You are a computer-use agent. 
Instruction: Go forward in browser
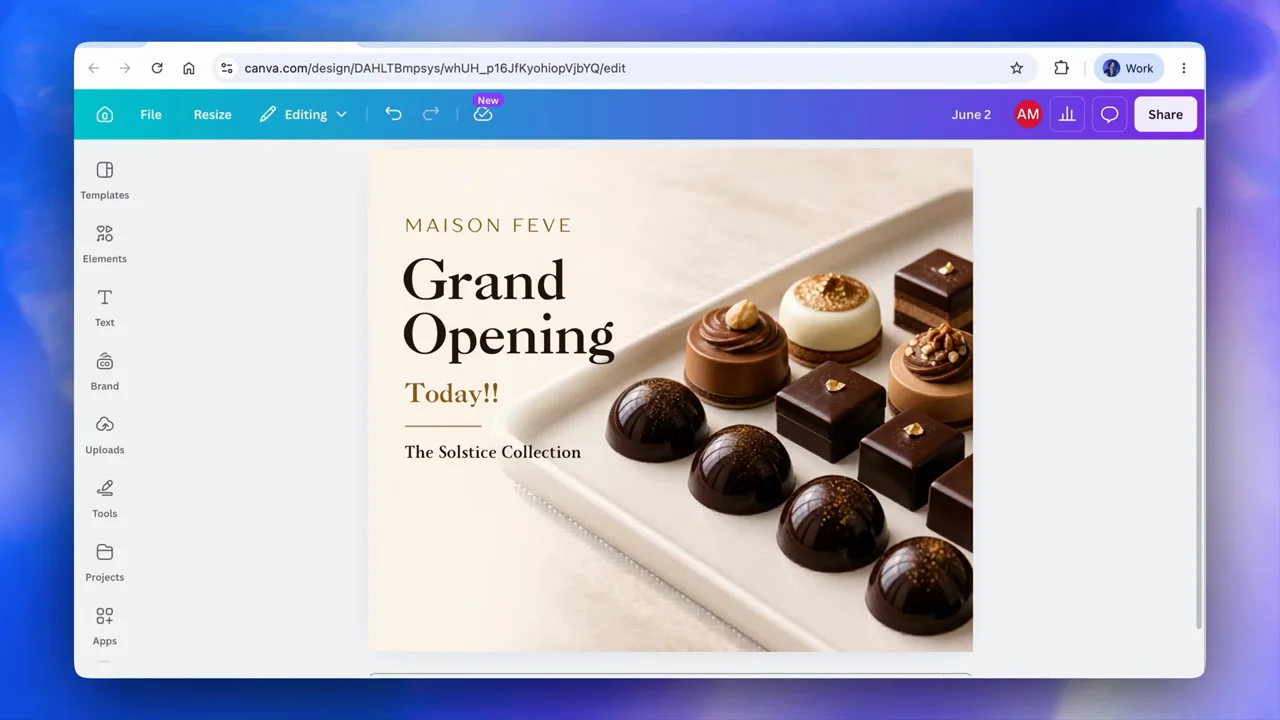(x=125, y=68)
